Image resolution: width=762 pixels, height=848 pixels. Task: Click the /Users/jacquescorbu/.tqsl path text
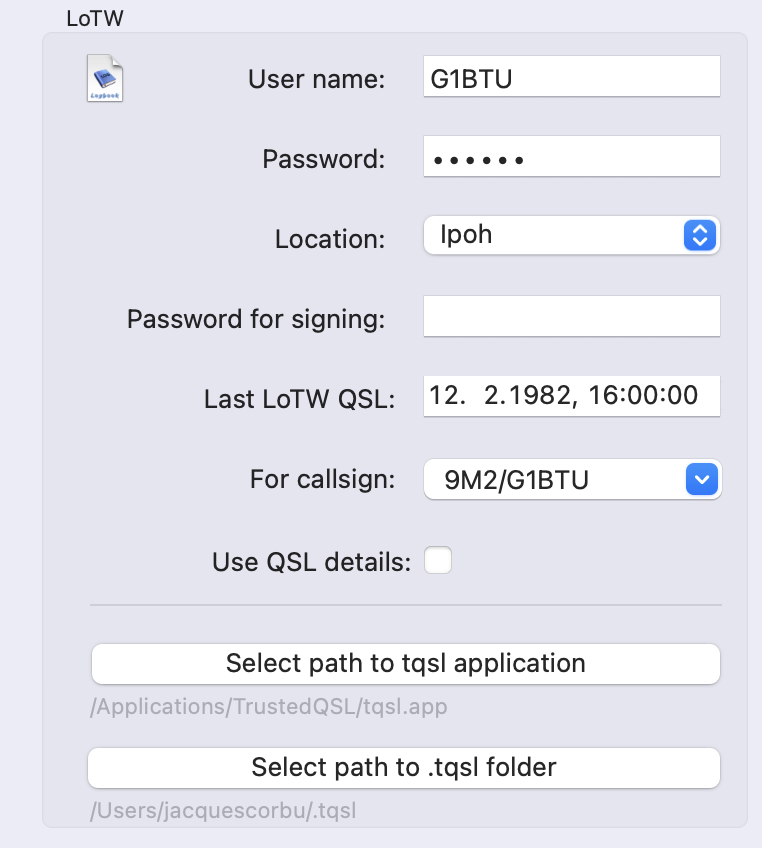tap(223, 810)
